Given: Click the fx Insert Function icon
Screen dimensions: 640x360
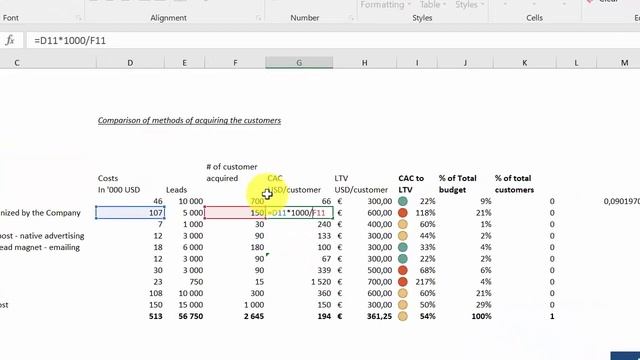Looking at the screenshot, I should (x=10, y=40).
